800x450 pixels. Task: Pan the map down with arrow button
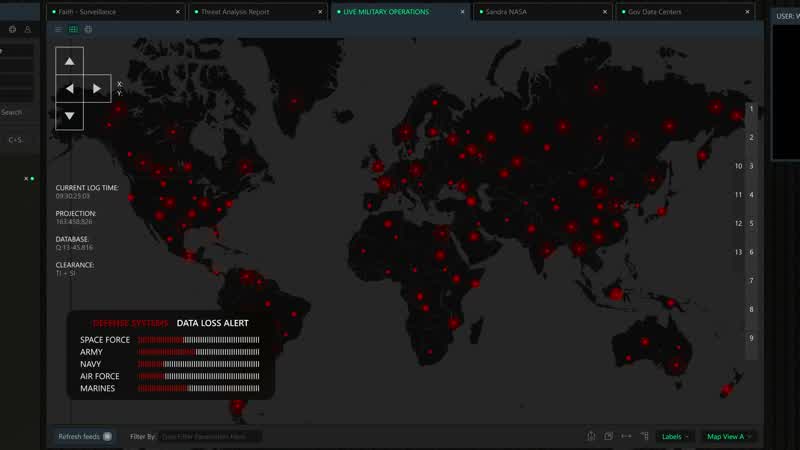[x=69, y=116]
